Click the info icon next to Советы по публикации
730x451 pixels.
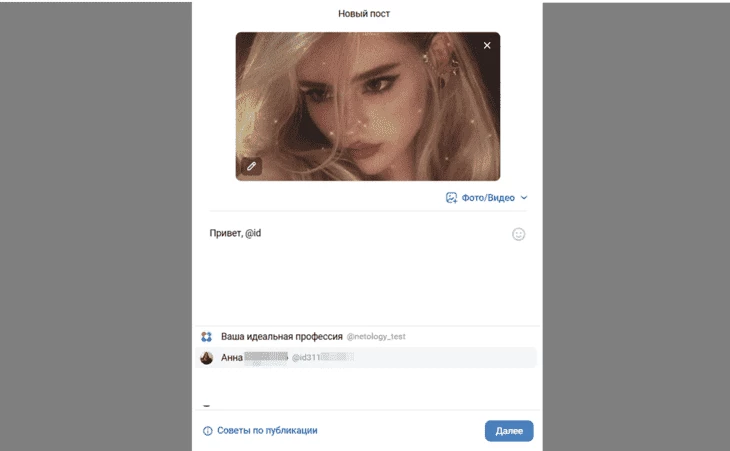pyautogui.click(x=208, y=431)
